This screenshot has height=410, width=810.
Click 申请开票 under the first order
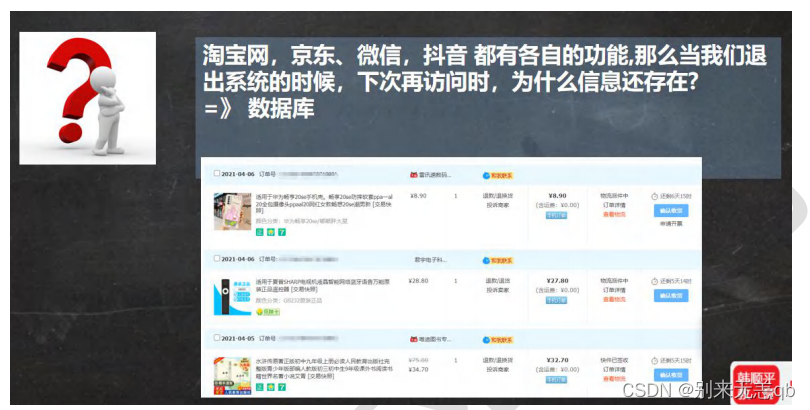tap(671, 224)
